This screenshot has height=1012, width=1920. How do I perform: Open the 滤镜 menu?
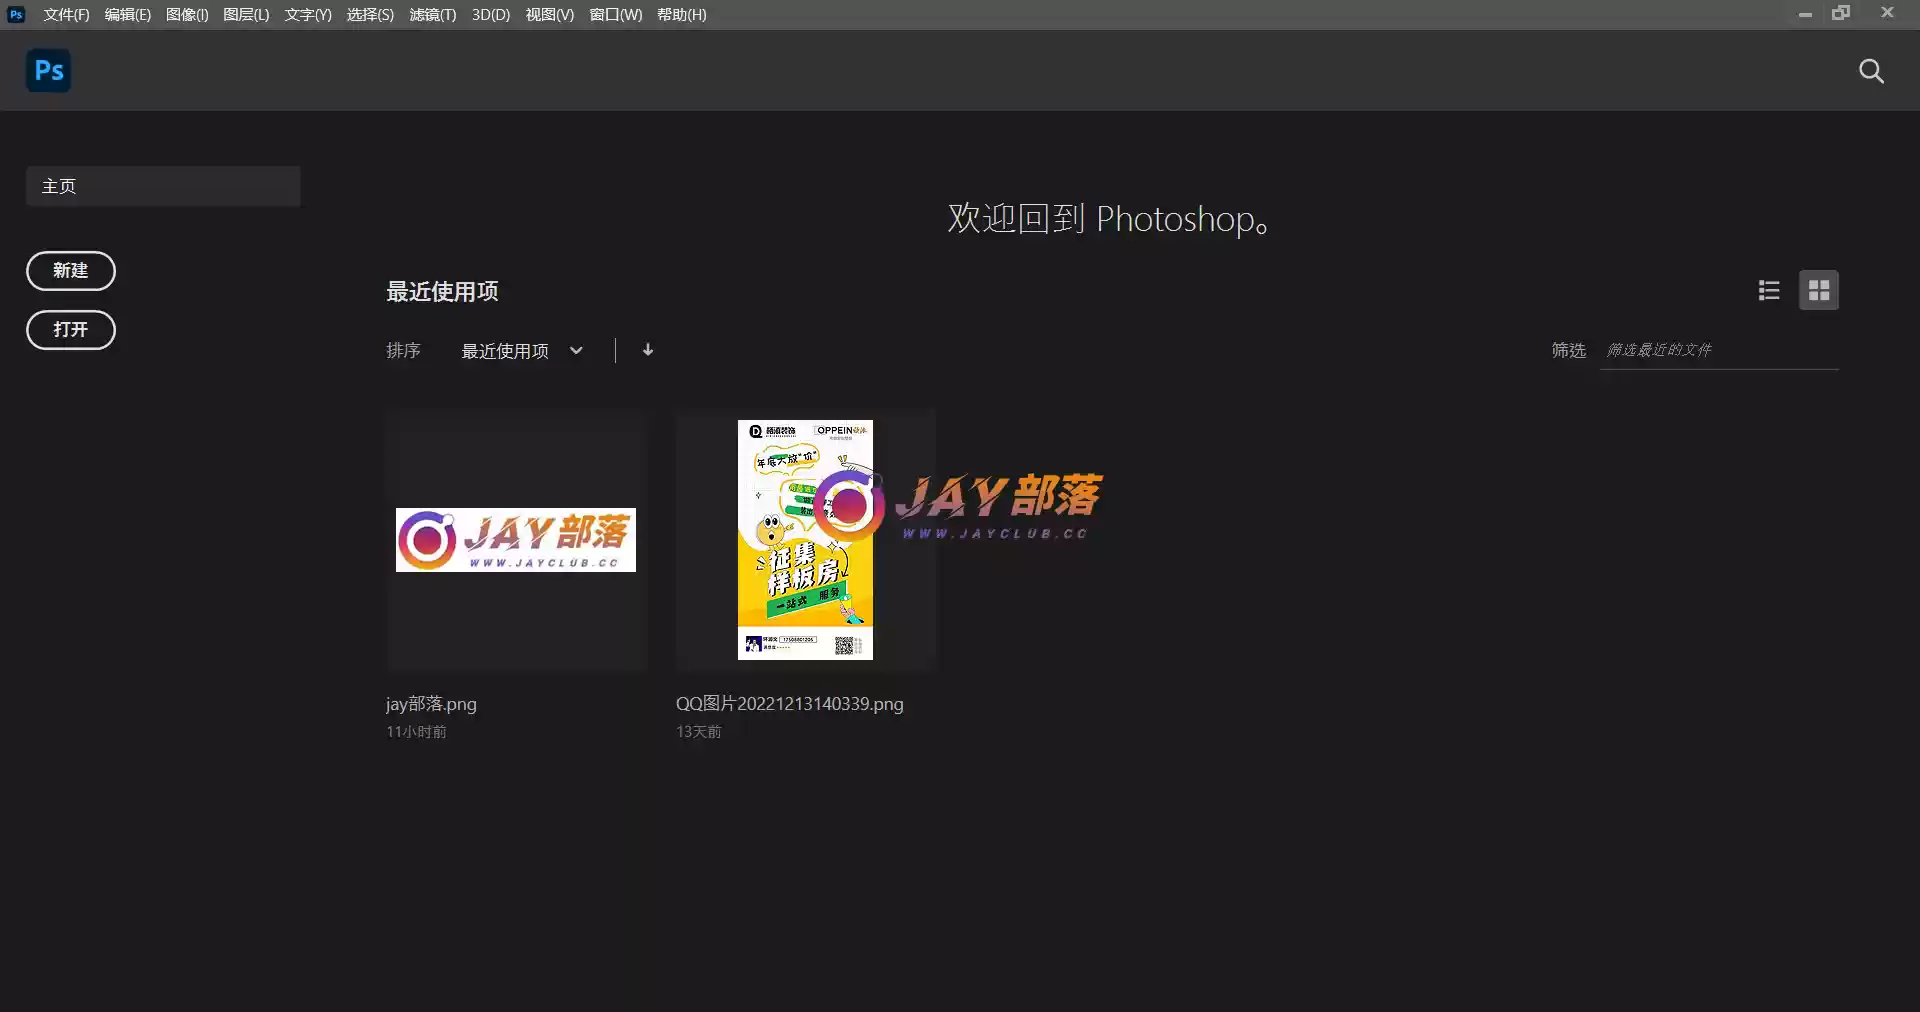tap(432, 14)
